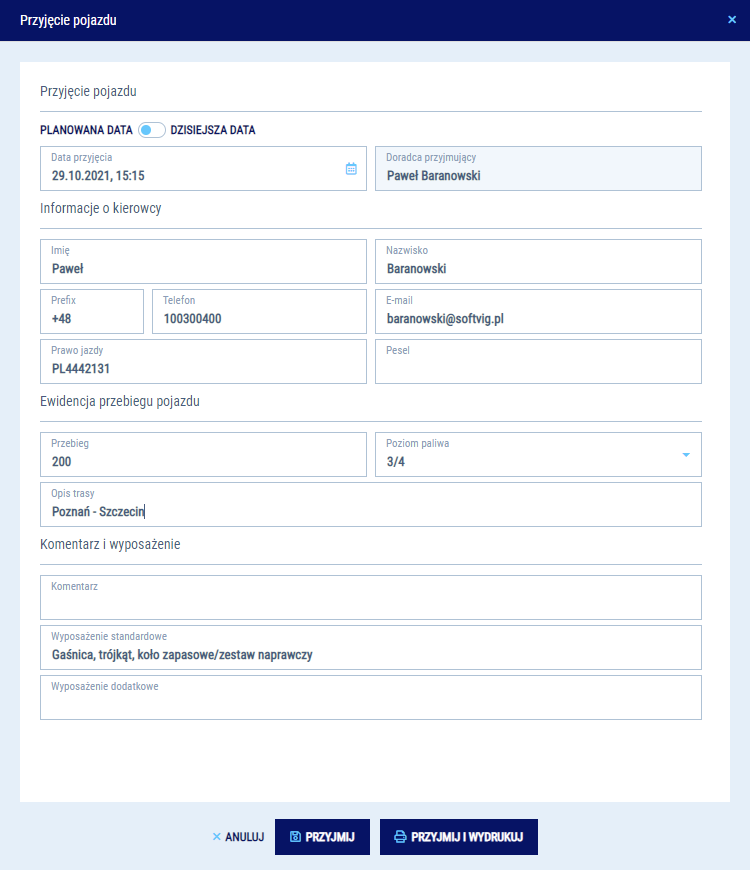This screenshot has width=750, height=870.
Task: Click the Data przyjęcia date field
Action: tap(190, 169)
